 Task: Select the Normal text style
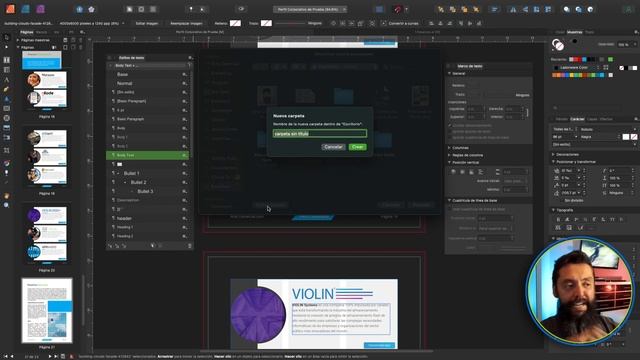(x=148, y=83)
